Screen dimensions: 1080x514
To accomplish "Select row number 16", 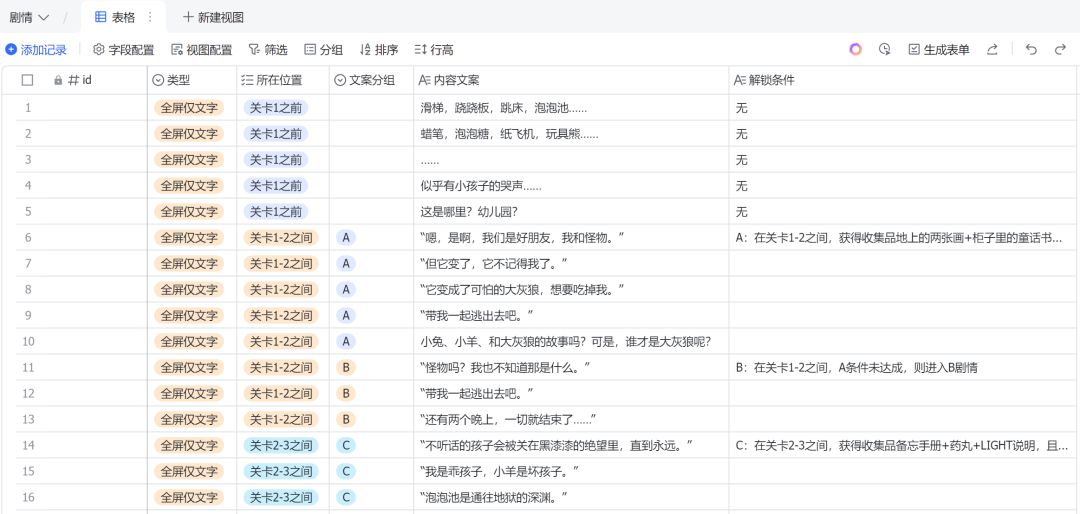I will tap(28, 497).
